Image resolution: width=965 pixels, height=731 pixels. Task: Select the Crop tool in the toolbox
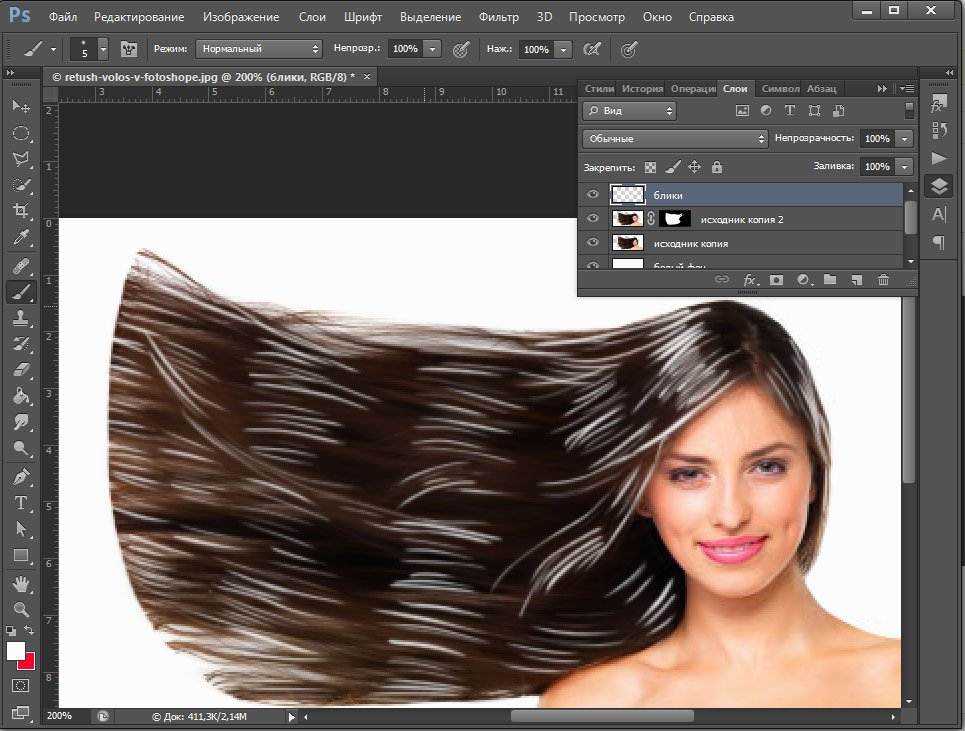click(x=20, y=211)
